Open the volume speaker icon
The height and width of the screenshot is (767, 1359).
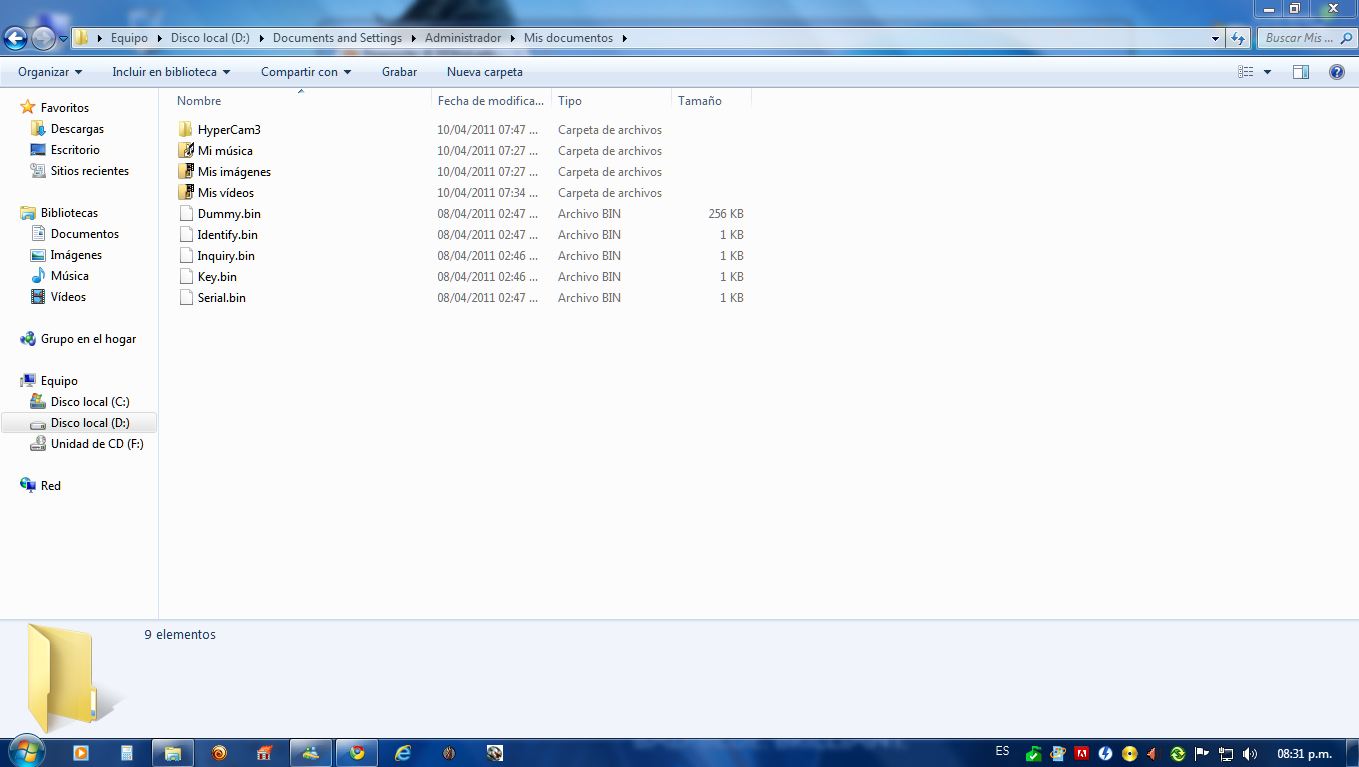pyautogui.click(x=1250, y=753)
